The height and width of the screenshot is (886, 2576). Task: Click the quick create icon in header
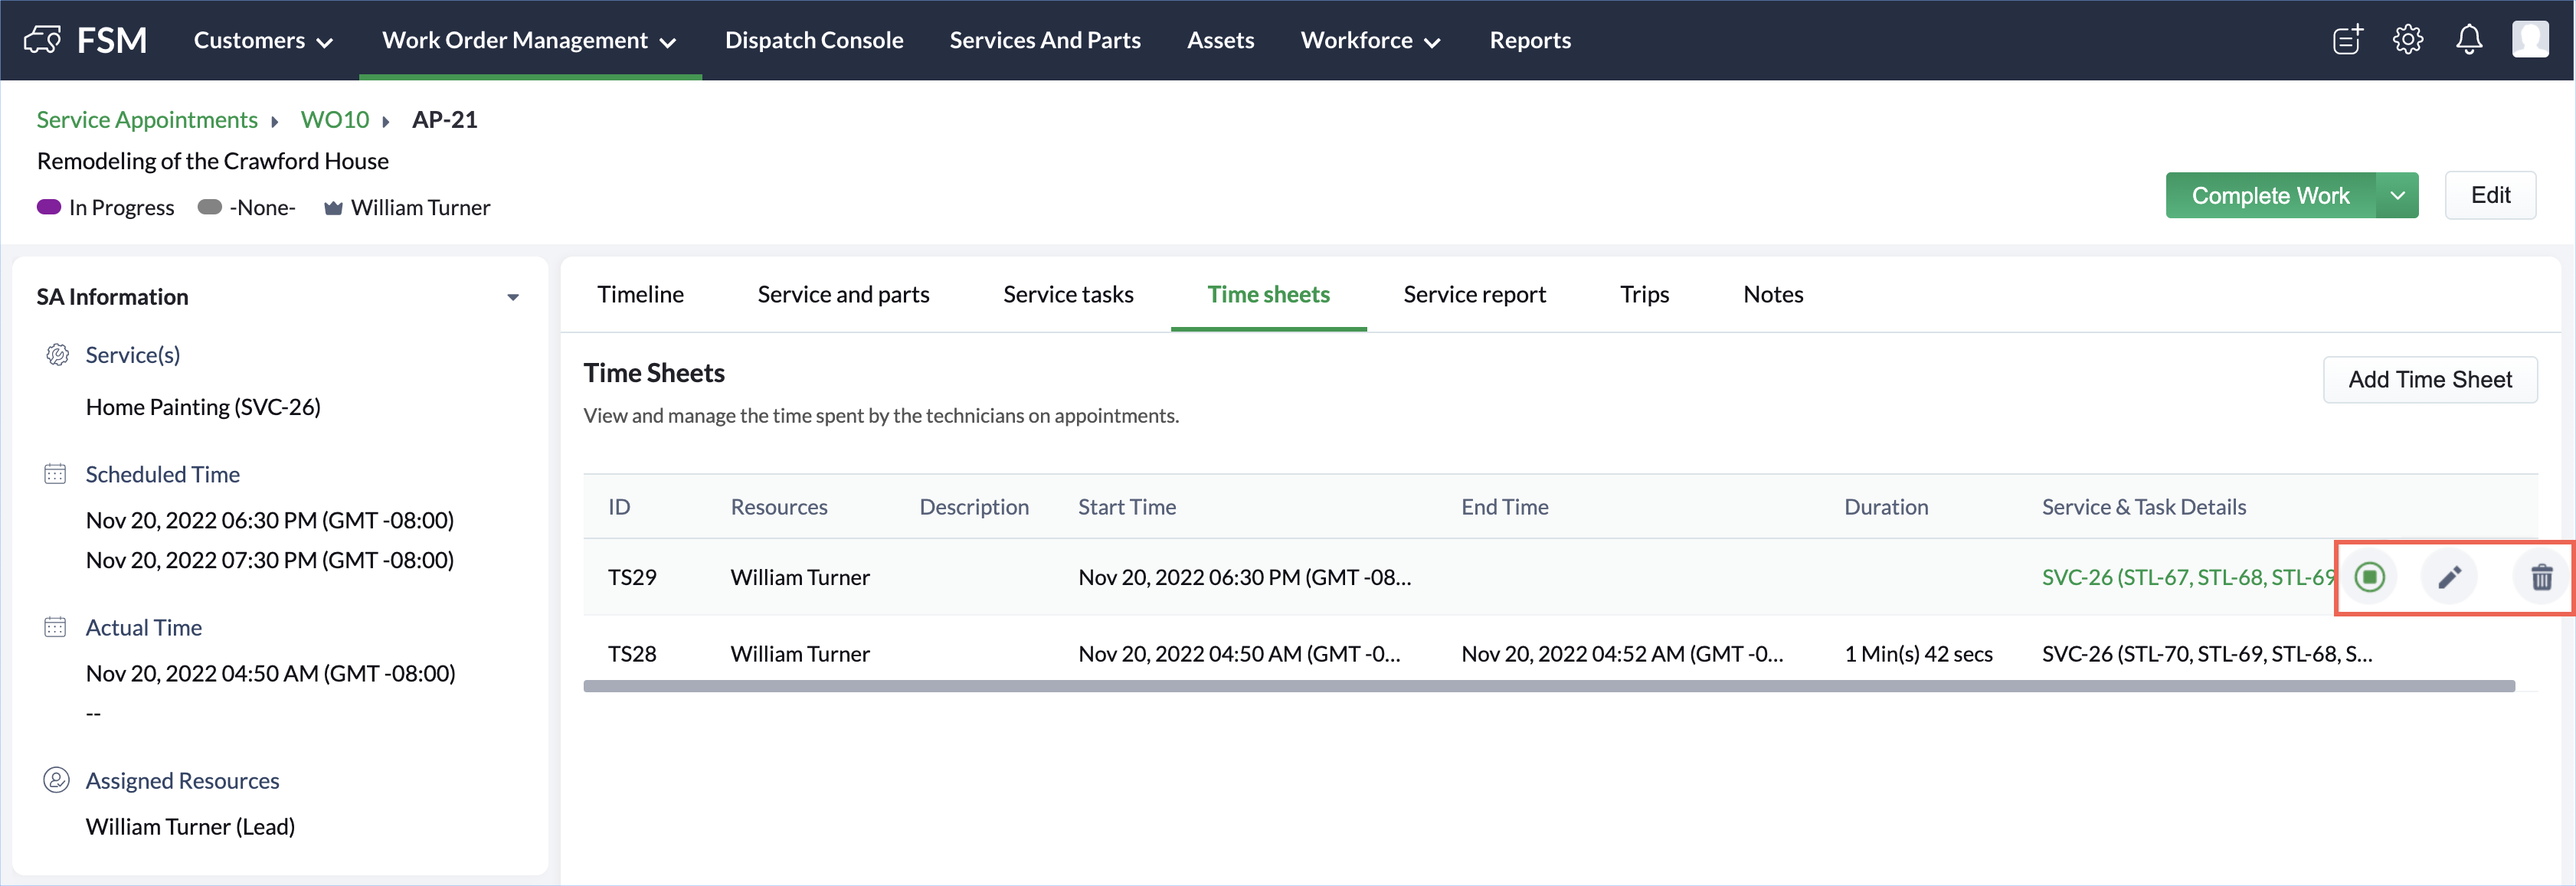[2347, 40]
